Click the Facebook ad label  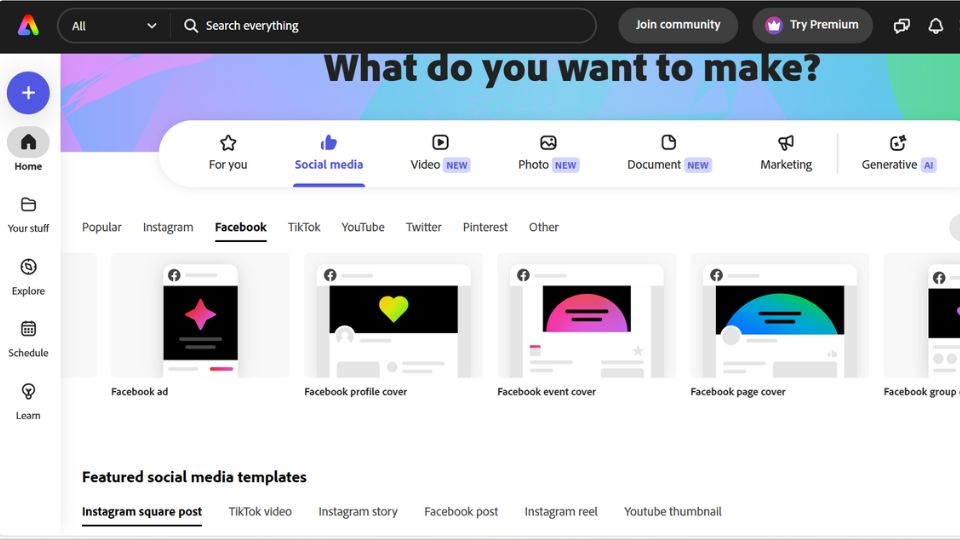tap(140, 392)
